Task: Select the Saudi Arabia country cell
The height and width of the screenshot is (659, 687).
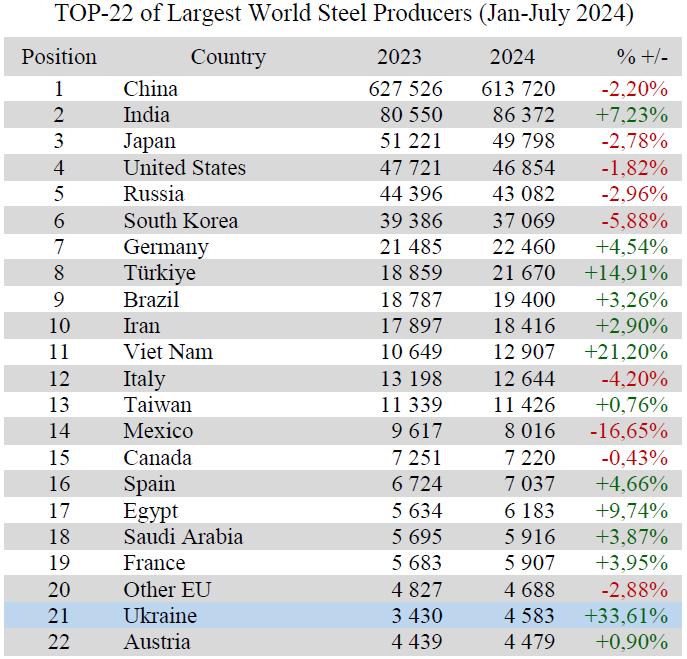Action: [x=183, y=537]
